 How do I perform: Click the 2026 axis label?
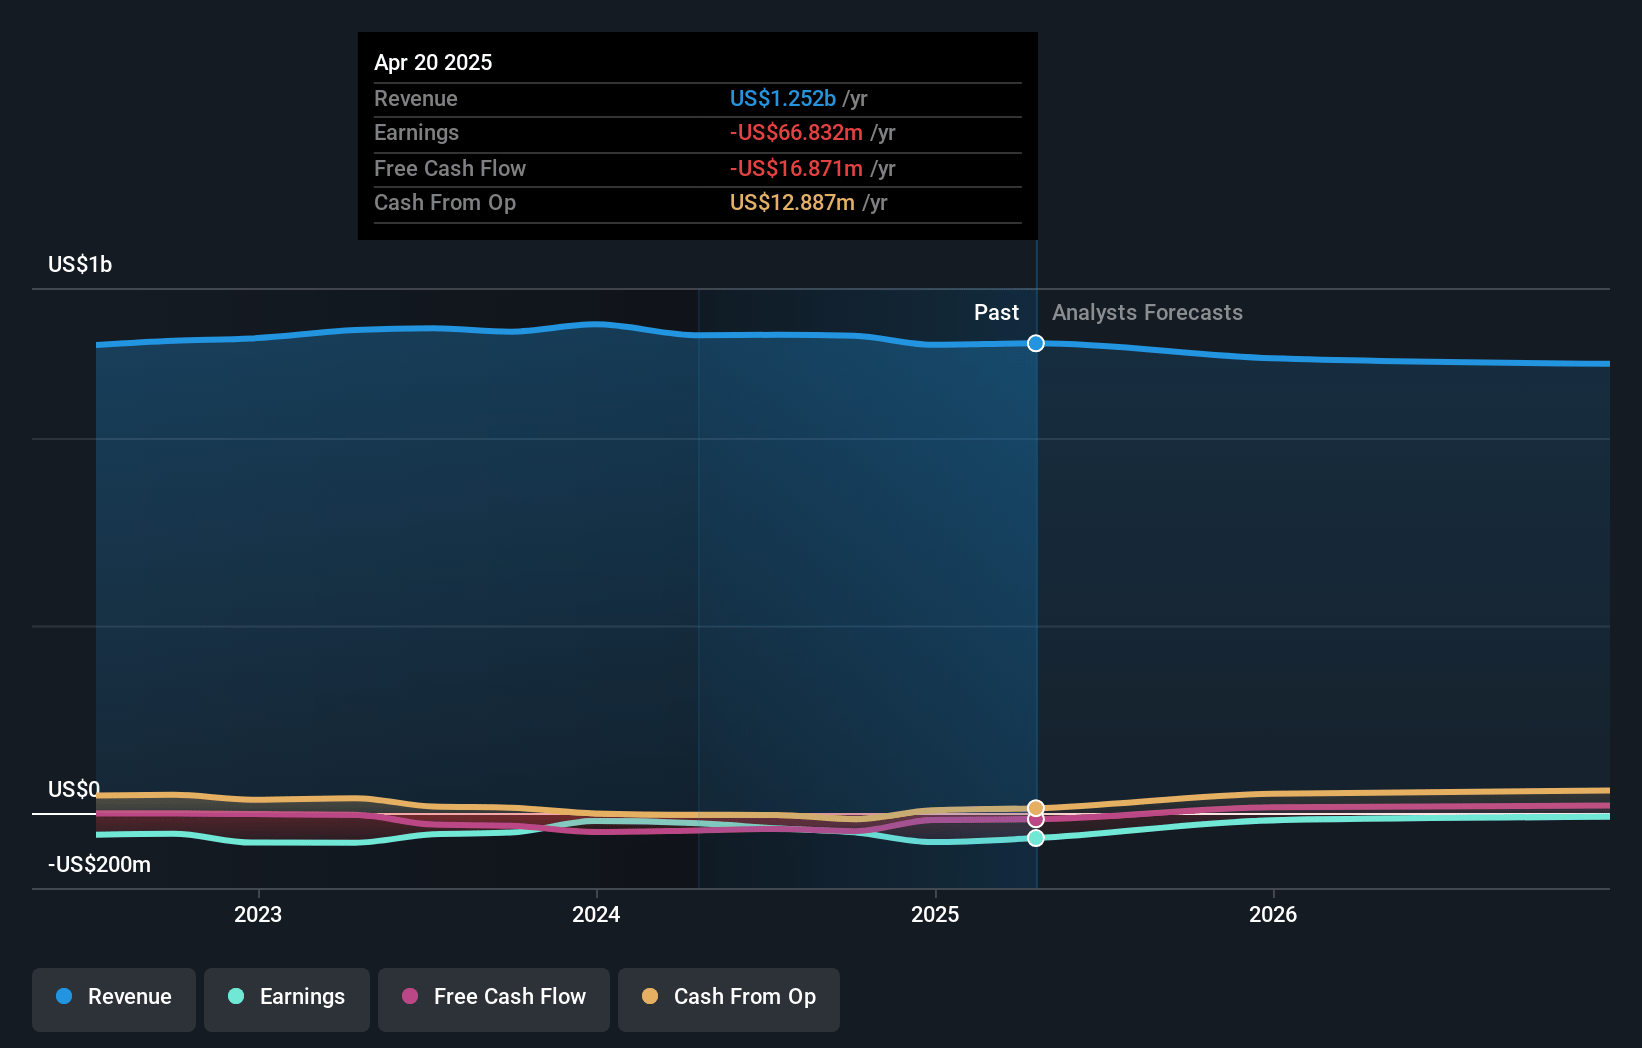point(1273,914)
